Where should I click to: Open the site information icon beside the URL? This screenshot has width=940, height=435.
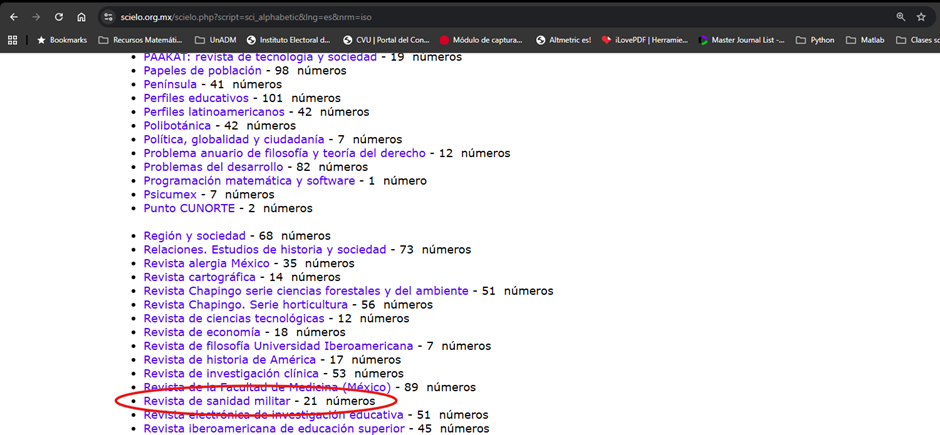tap(107, 17)
